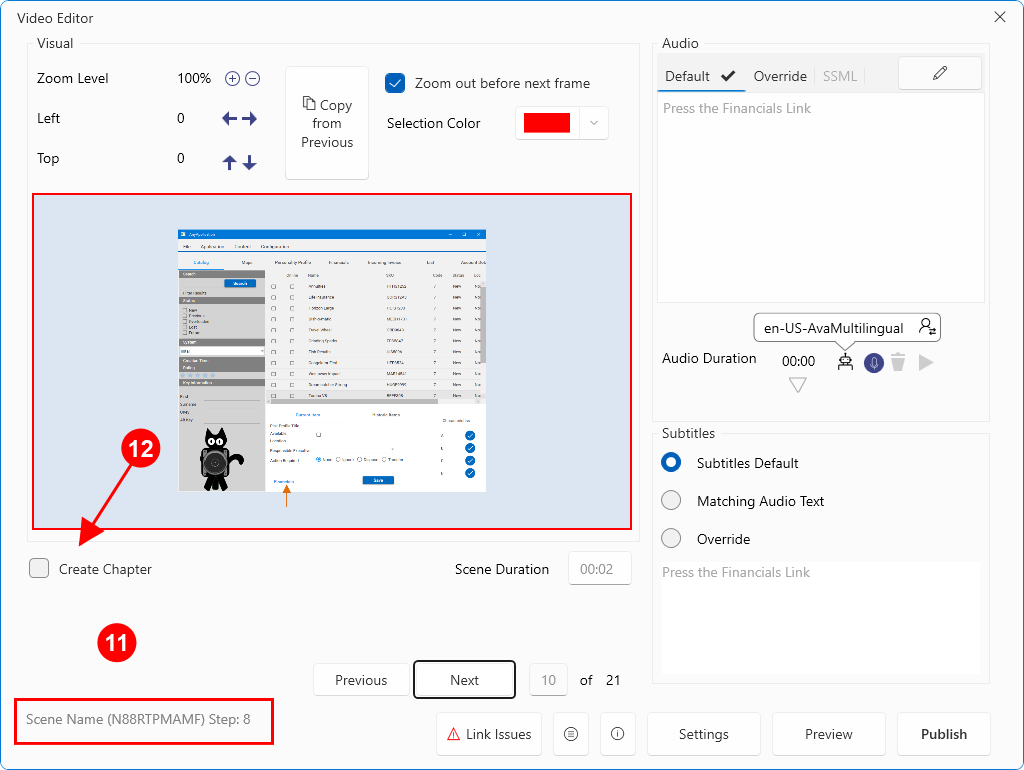Select the Matching Audio Text radio option
Screen dimensions: 1024x770
(x=671, y=501)
